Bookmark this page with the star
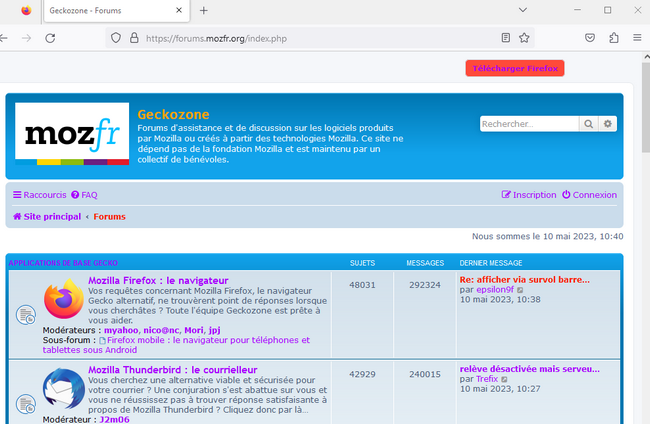650x424 pixels. (x=524, y=38)
